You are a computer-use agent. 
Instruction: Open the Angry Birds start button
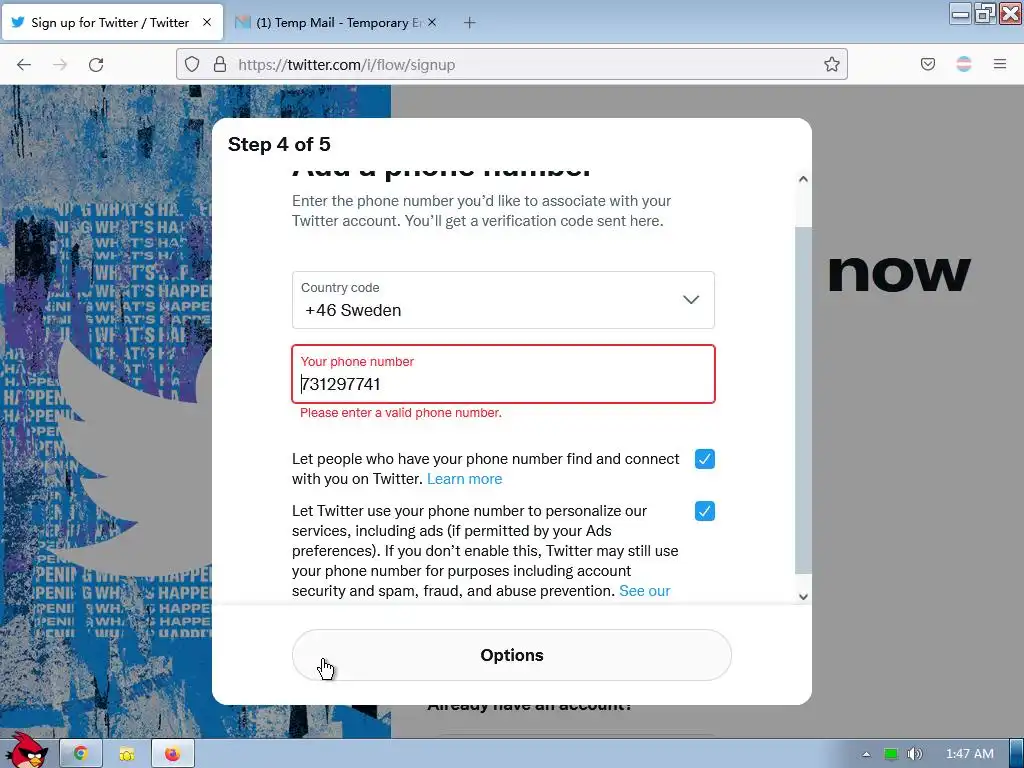tap(27, 750)
